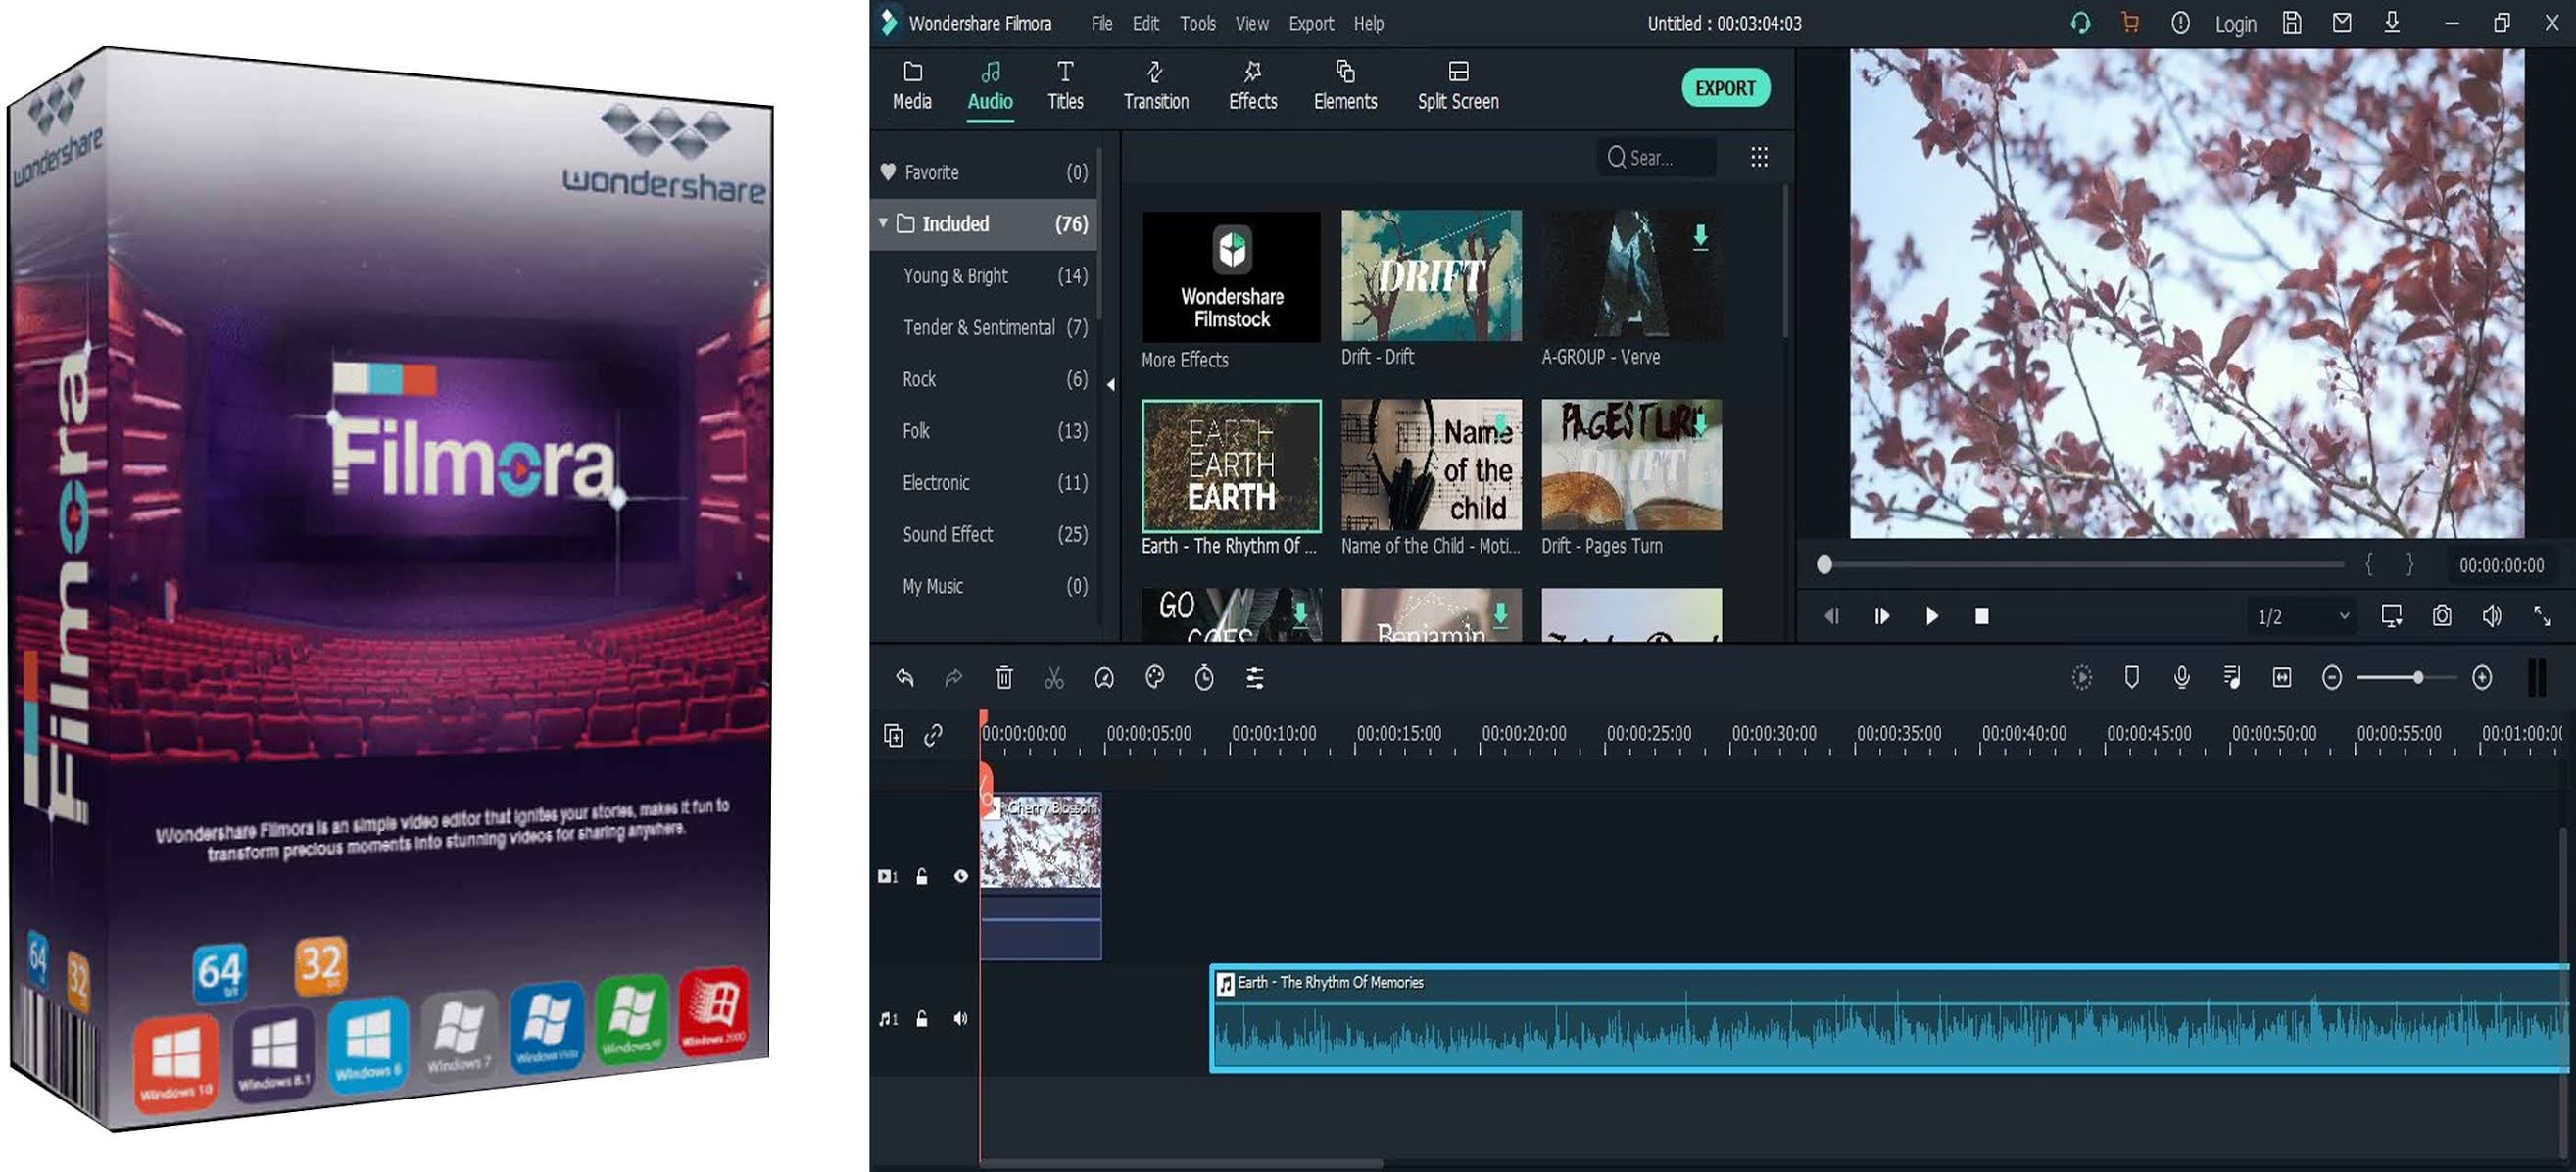Click the stopwatch duration icon

click(1205, 678)
